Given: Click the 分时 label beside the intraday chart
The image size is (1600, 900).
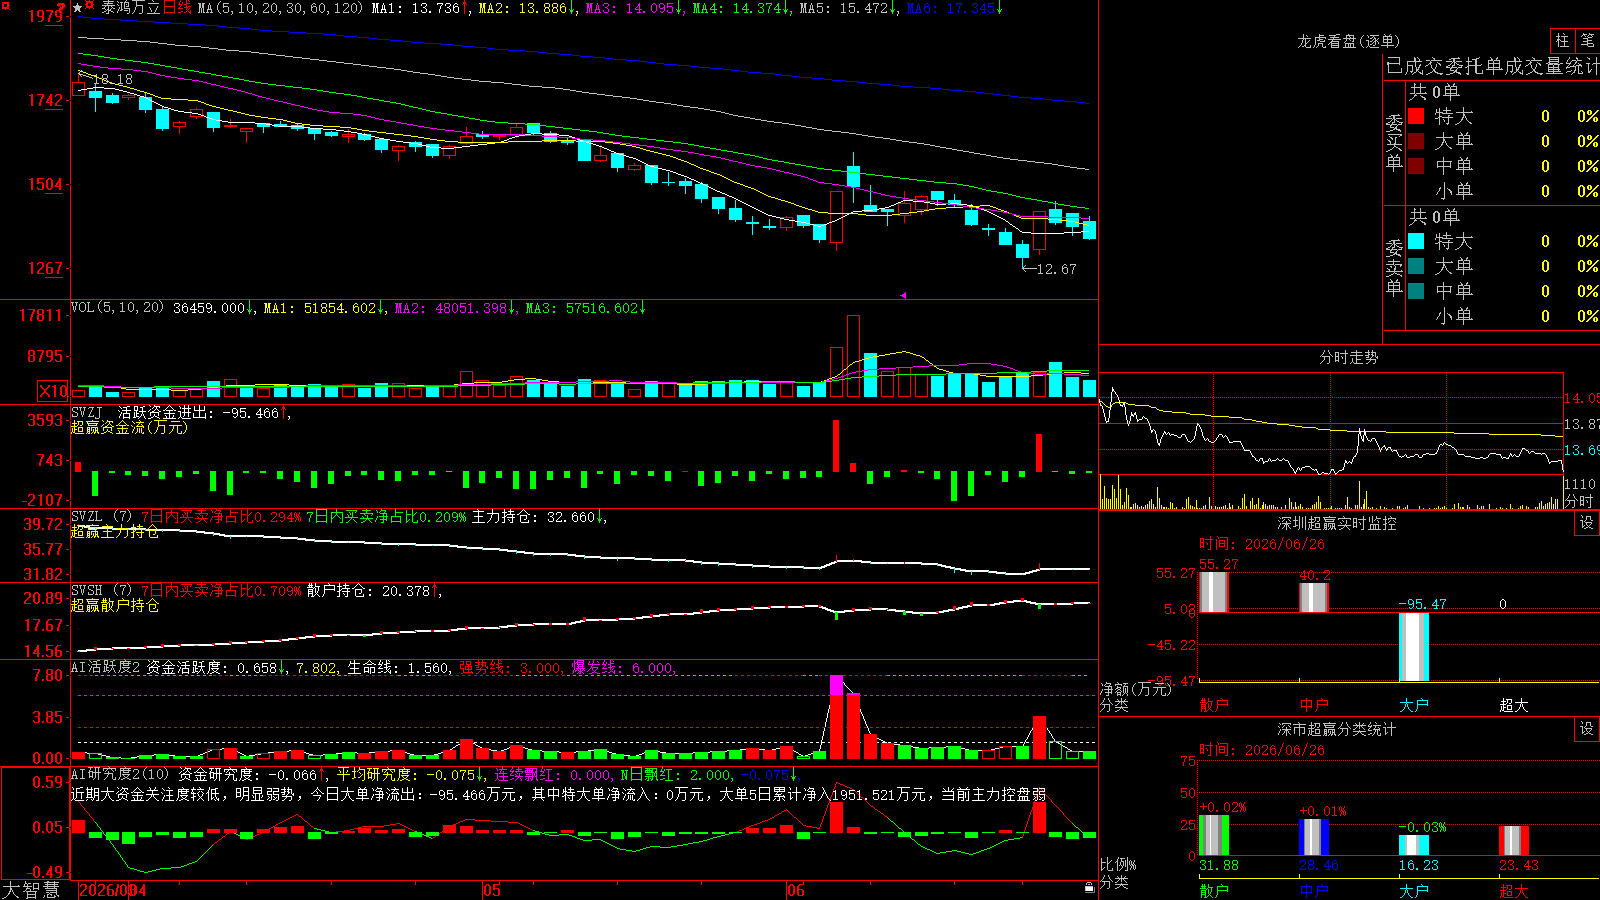Looking at the screenshot, I should (1579, 501).
